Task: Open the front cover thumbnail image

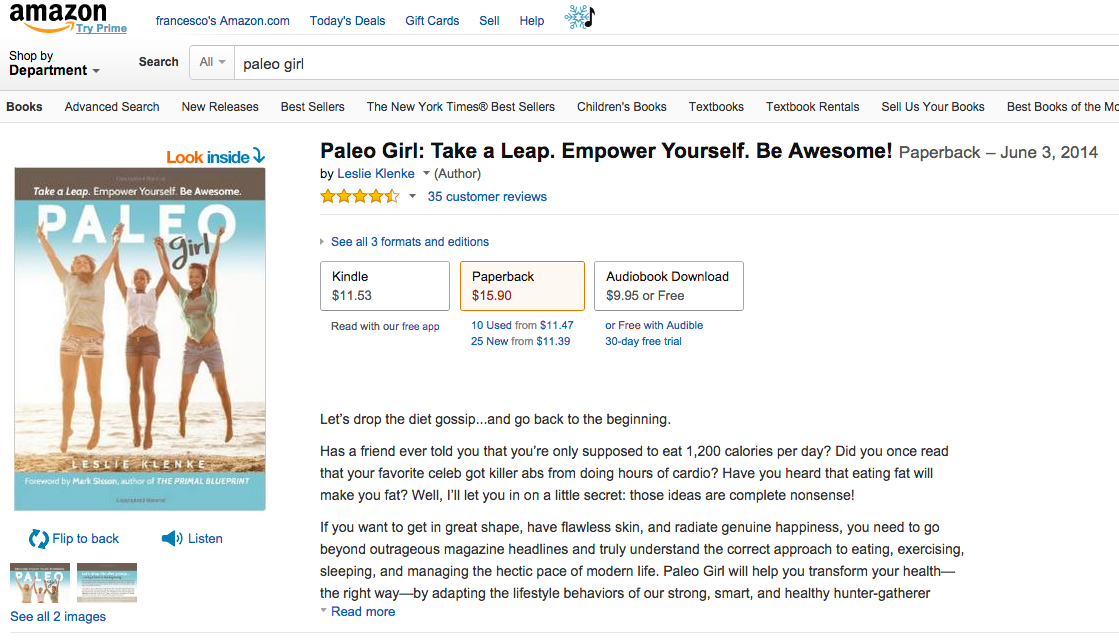Action: (40, 583)
